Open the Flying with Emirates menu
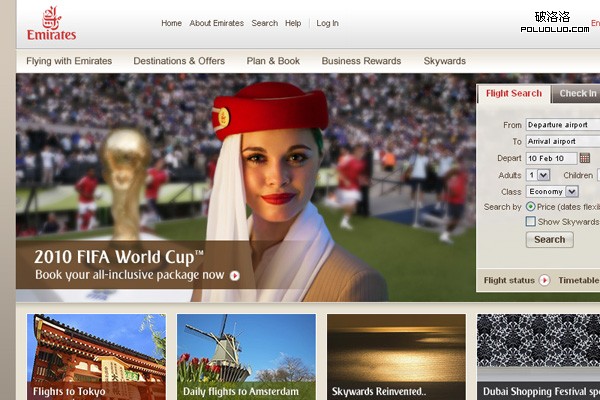The height and width of the screenshot is (400, 600). pyautogui.click(x=69, y=61)
